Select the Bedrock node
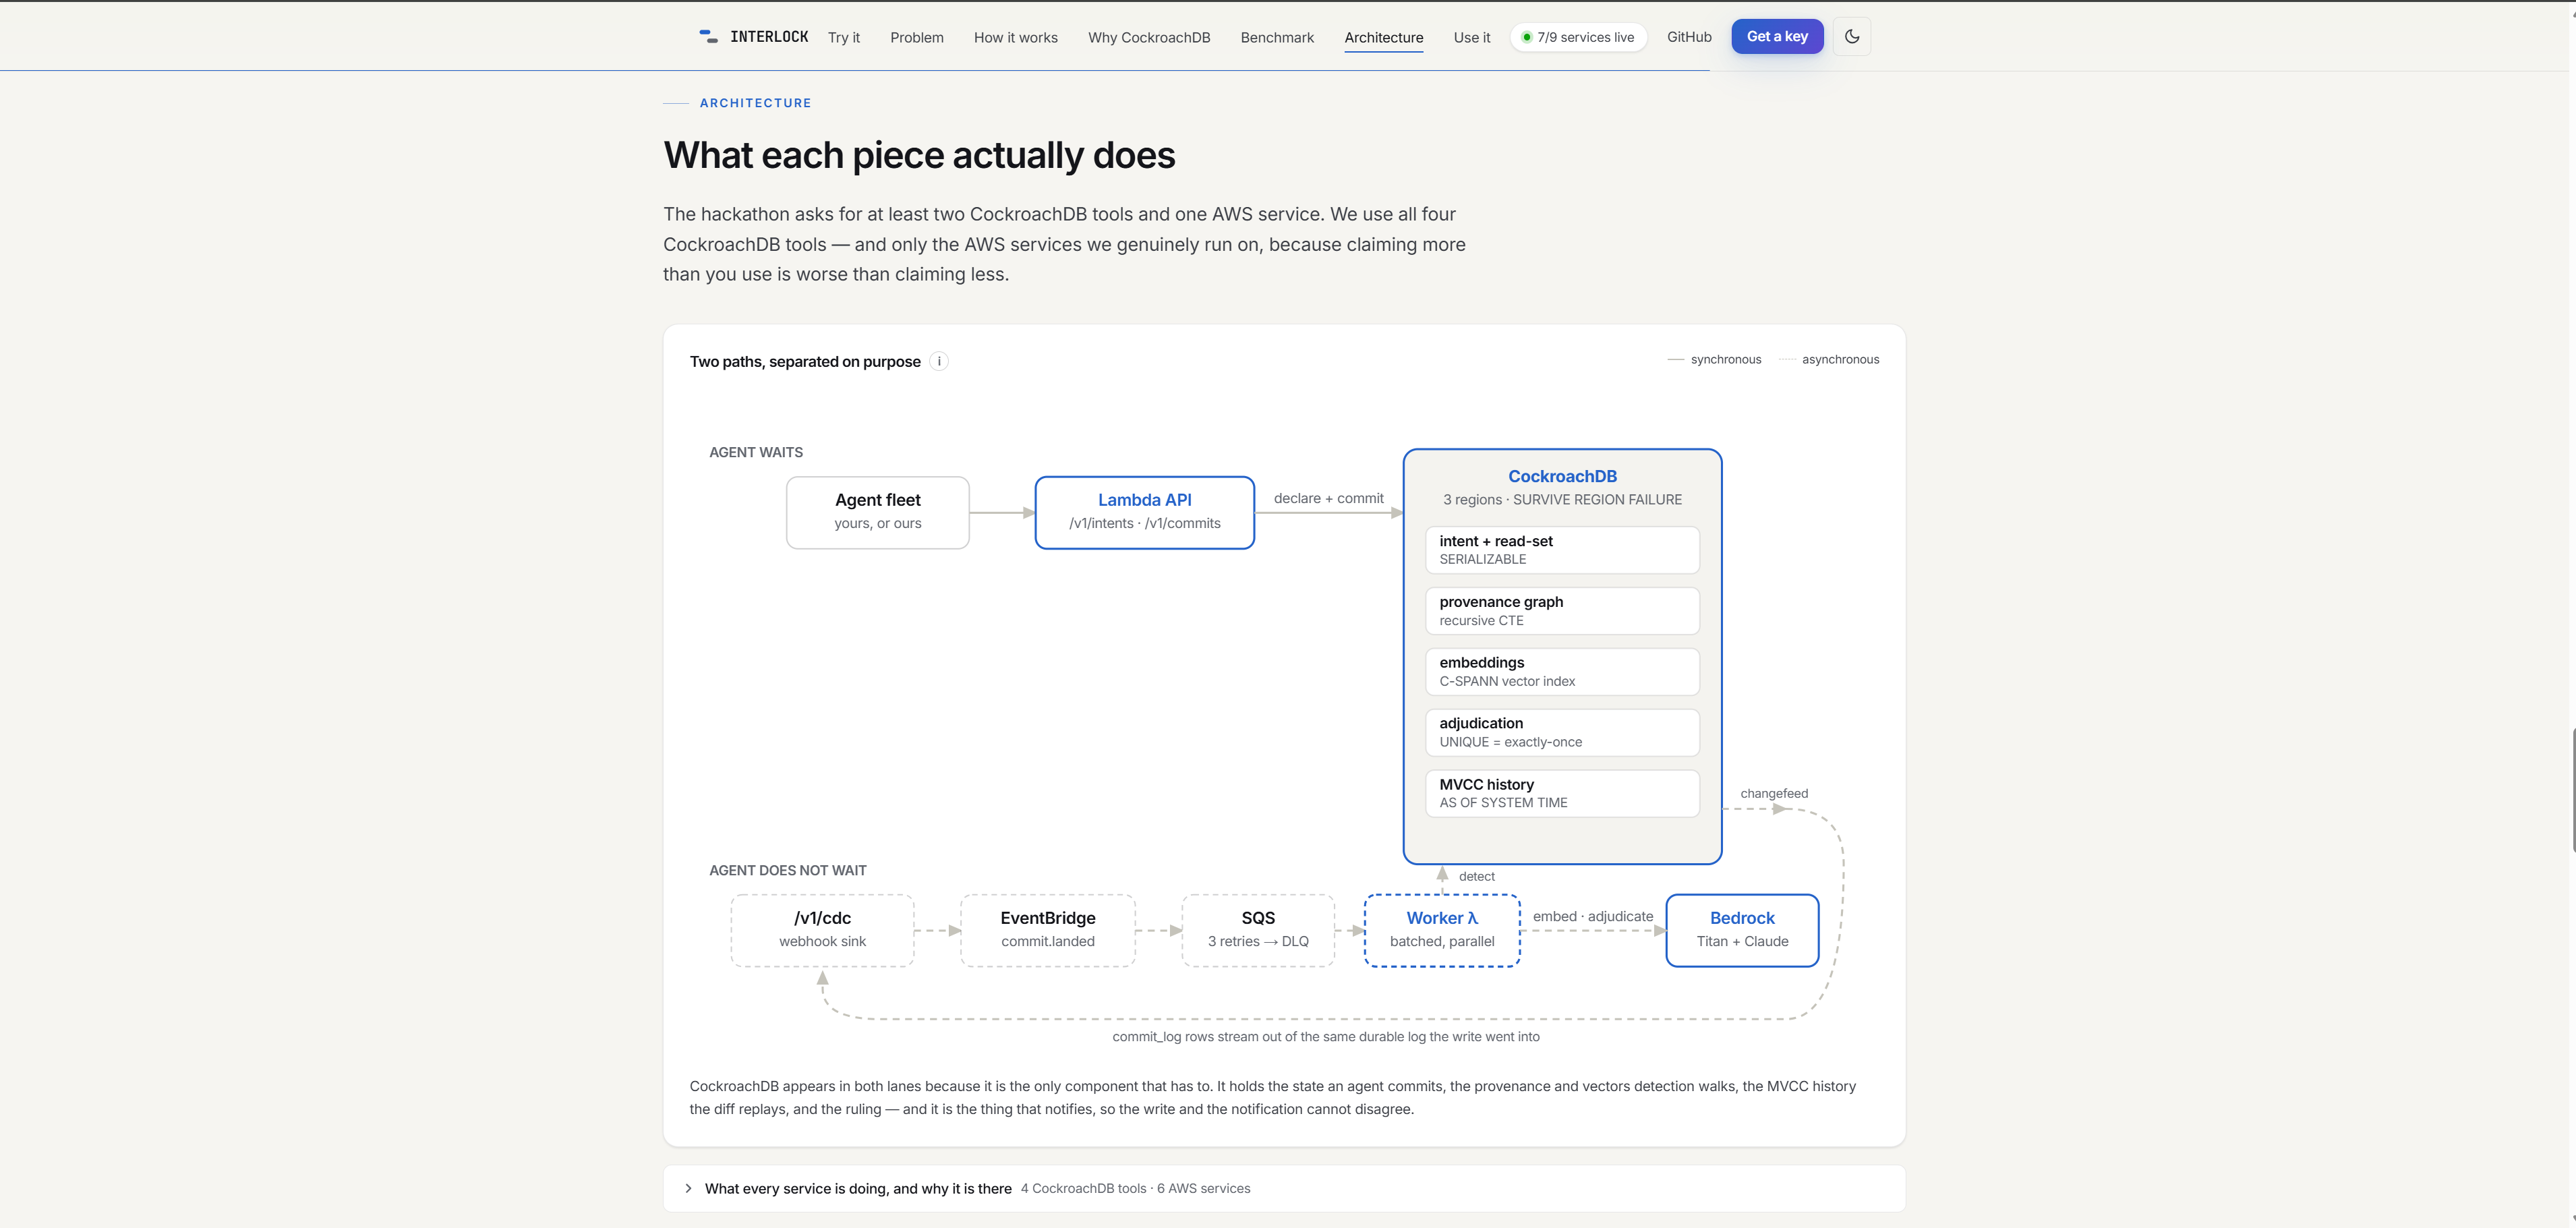 (1742, 931)
